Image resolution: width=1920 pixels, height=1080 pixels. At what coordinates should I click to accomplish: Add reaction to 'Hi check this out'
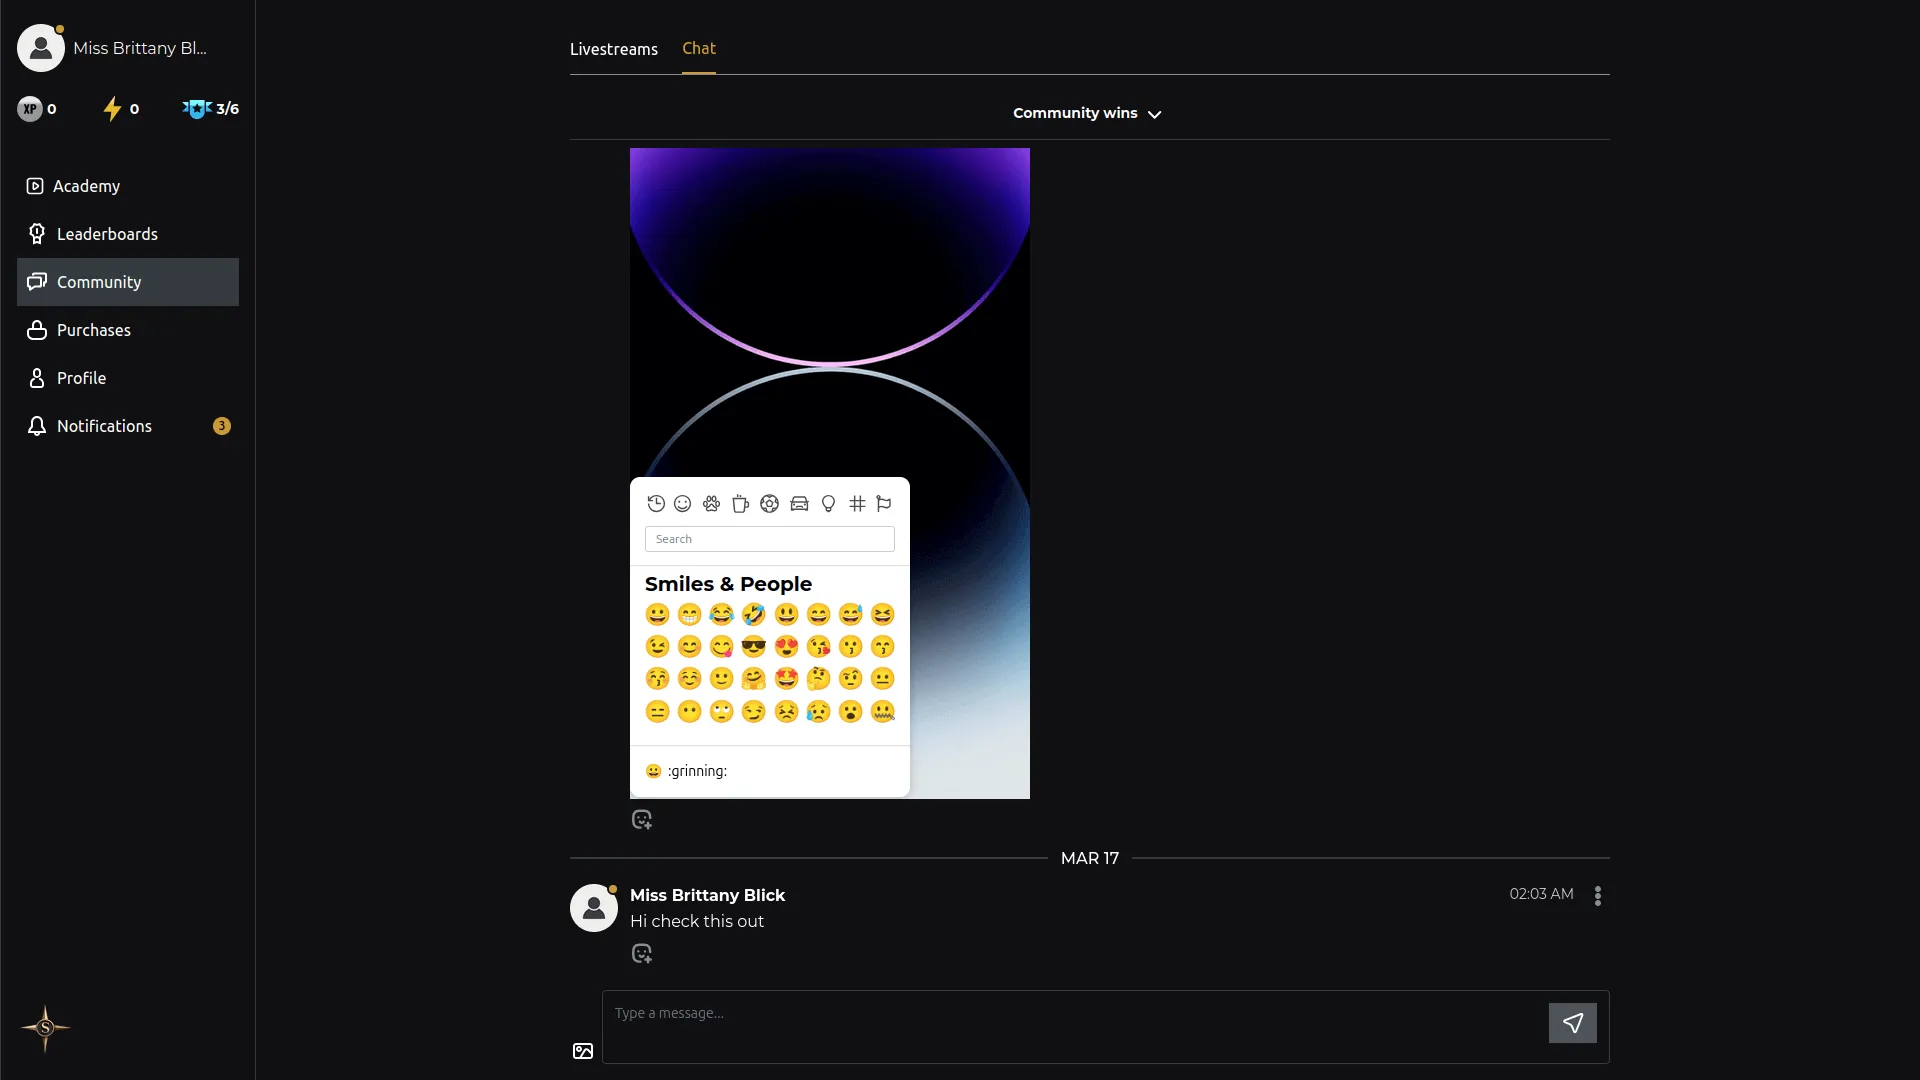(642, 954)
